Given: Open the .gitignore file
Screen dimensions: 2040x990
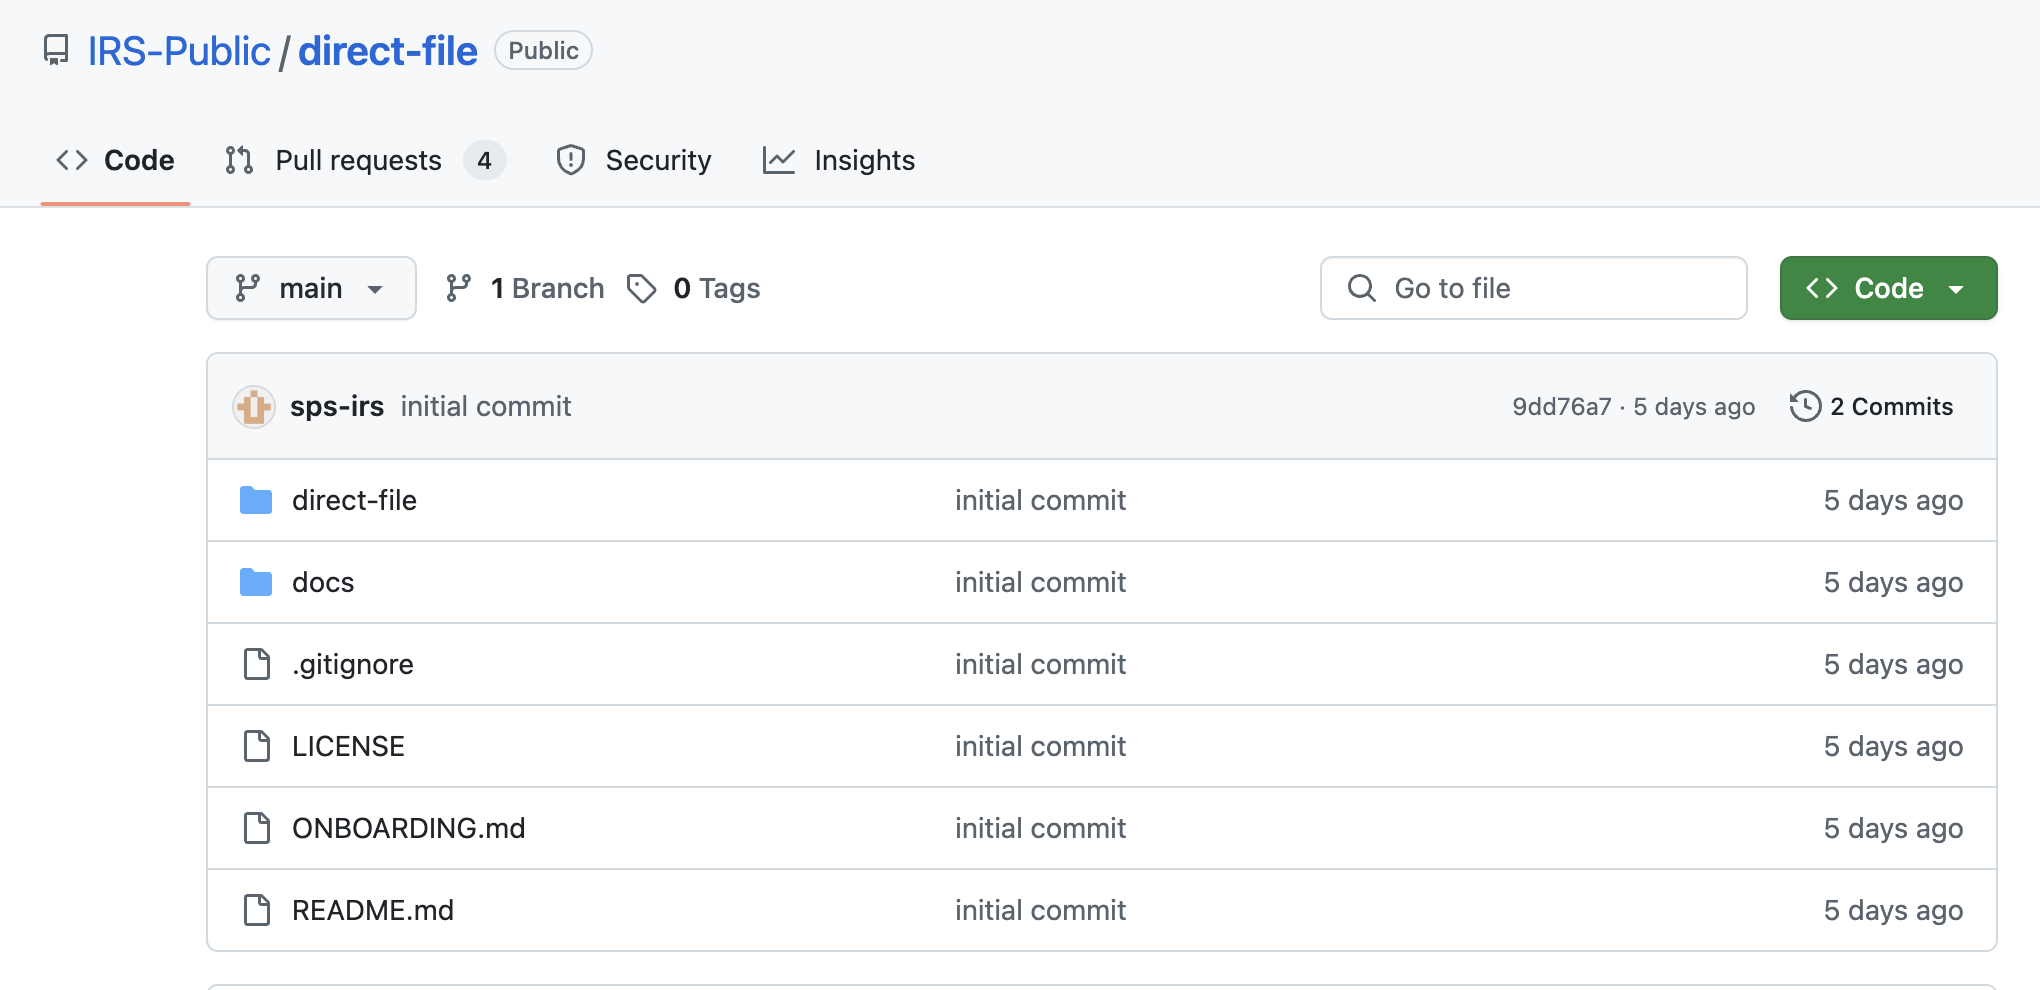Looking at the screenshot, I should (x=353, y=664).
